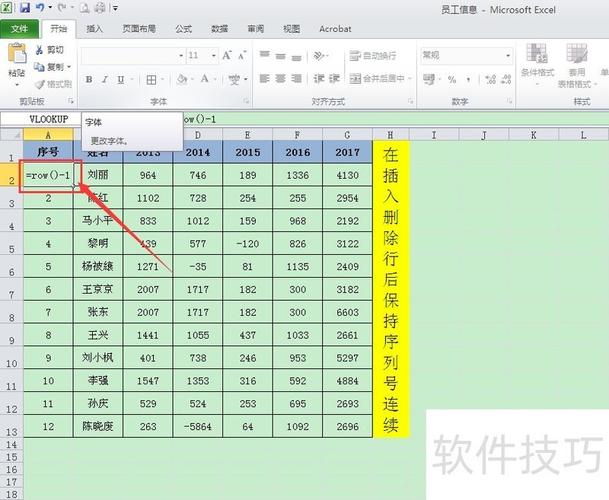Image resolution: width=609 pixels, height=500 pixels.
Task: Increase font size with large A icon
Action: tap(227, 56)
